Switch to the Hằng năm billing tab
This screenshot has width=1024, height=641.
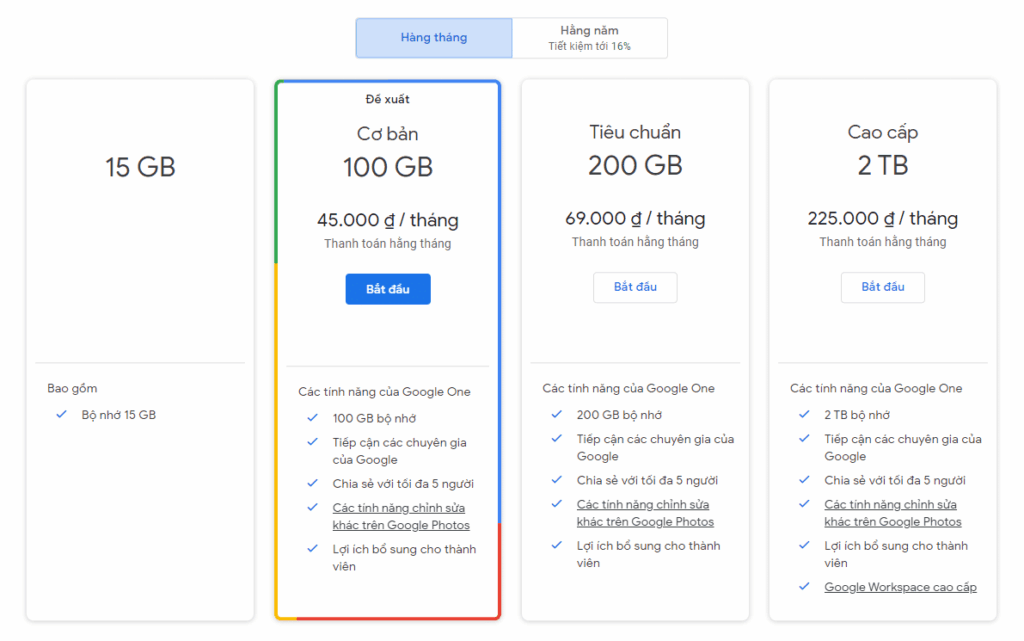click(590, 38)
